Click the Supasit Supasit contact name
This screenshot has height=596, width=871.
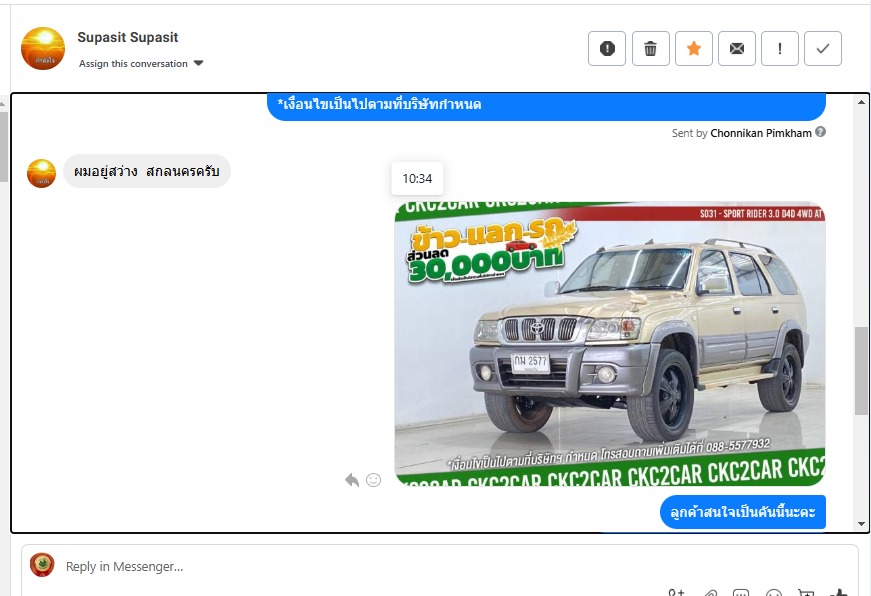coord(128,37)
